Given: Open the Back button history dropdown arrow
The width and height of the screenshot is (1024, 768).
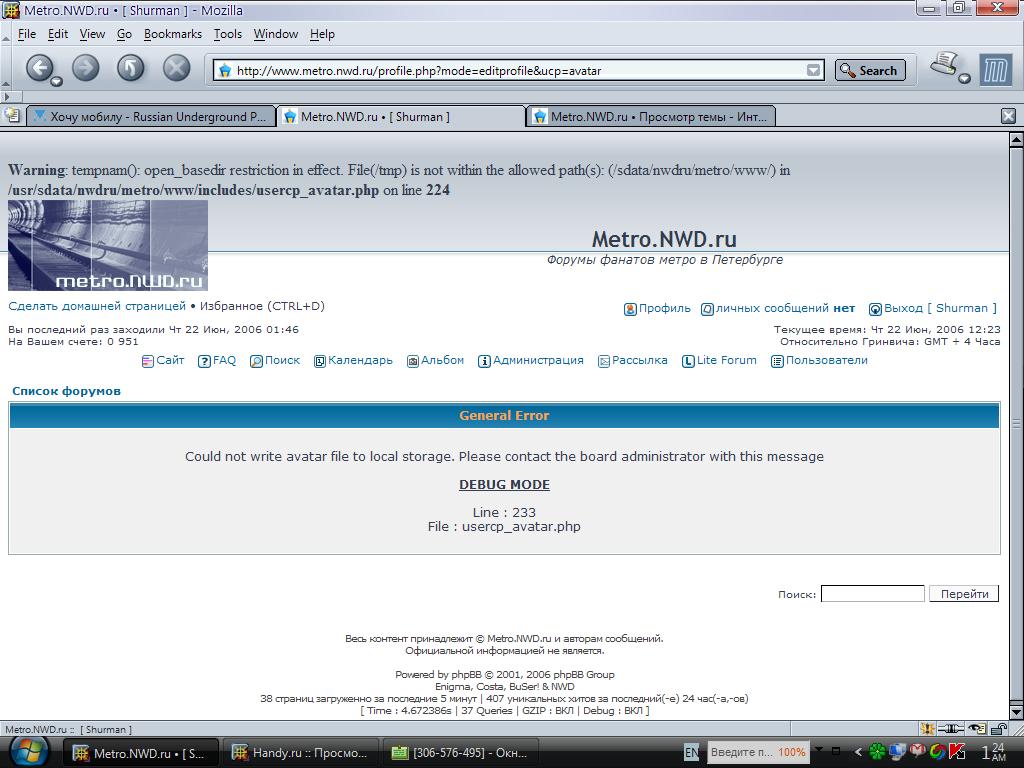Looking at the screenshot, I should (x=57, y=81).
